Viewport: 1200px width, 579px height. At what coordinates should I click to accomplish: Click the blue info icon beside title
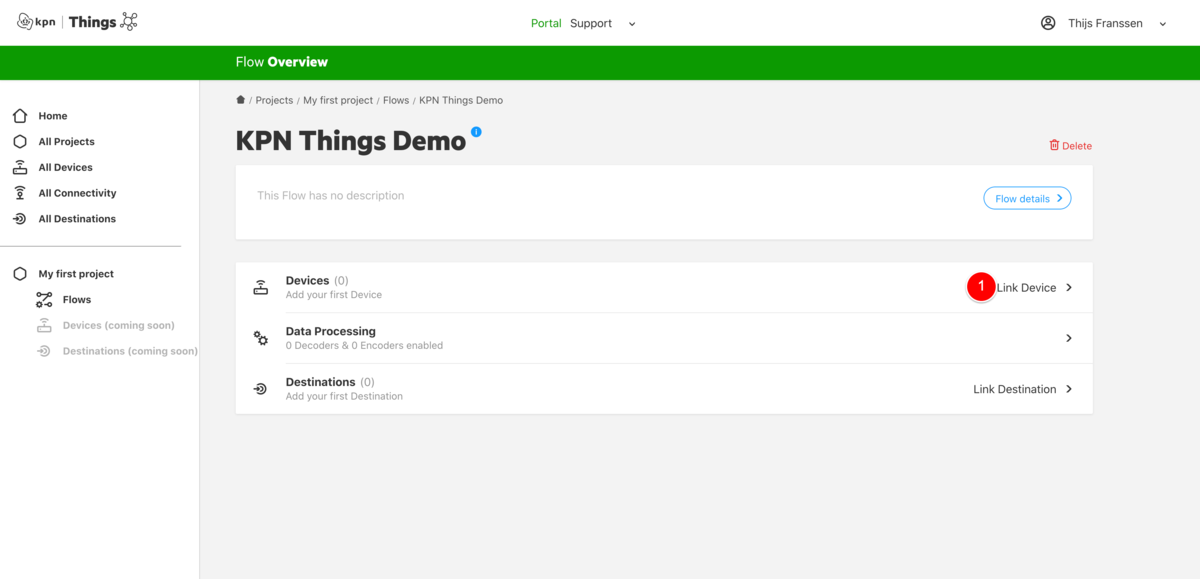click(x=476, y=132)
